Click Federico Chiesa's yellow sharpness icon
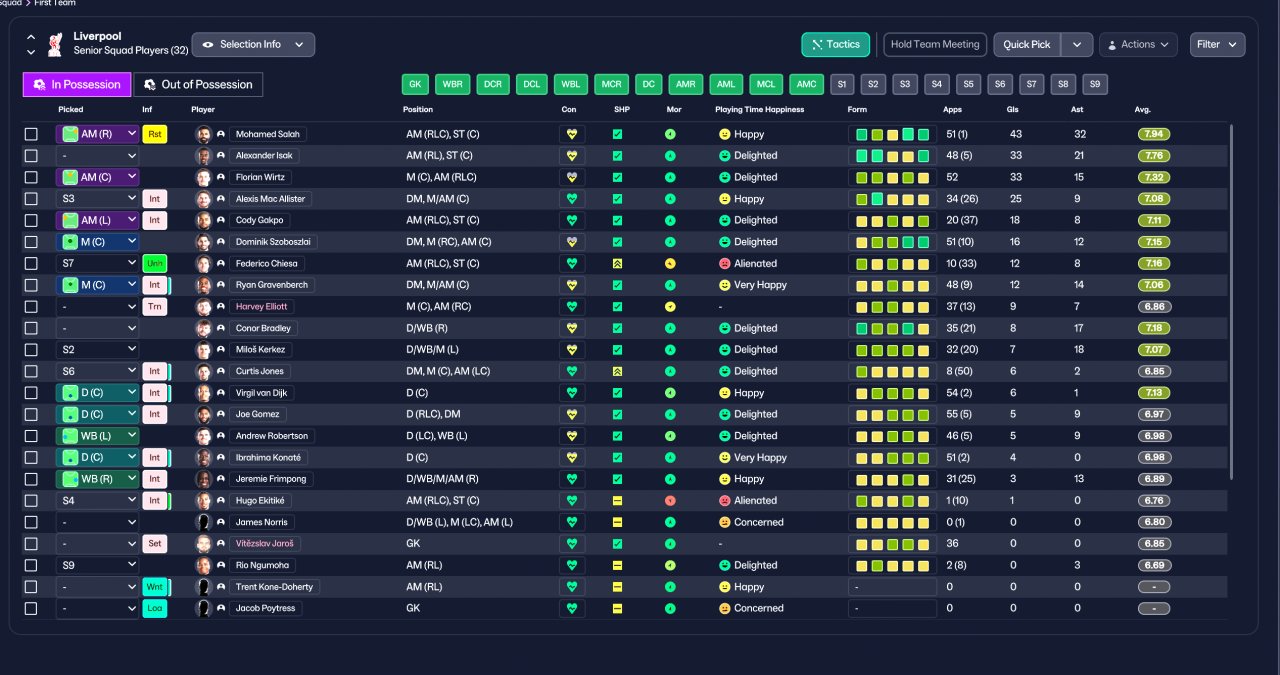 click(x=617, y=264)
